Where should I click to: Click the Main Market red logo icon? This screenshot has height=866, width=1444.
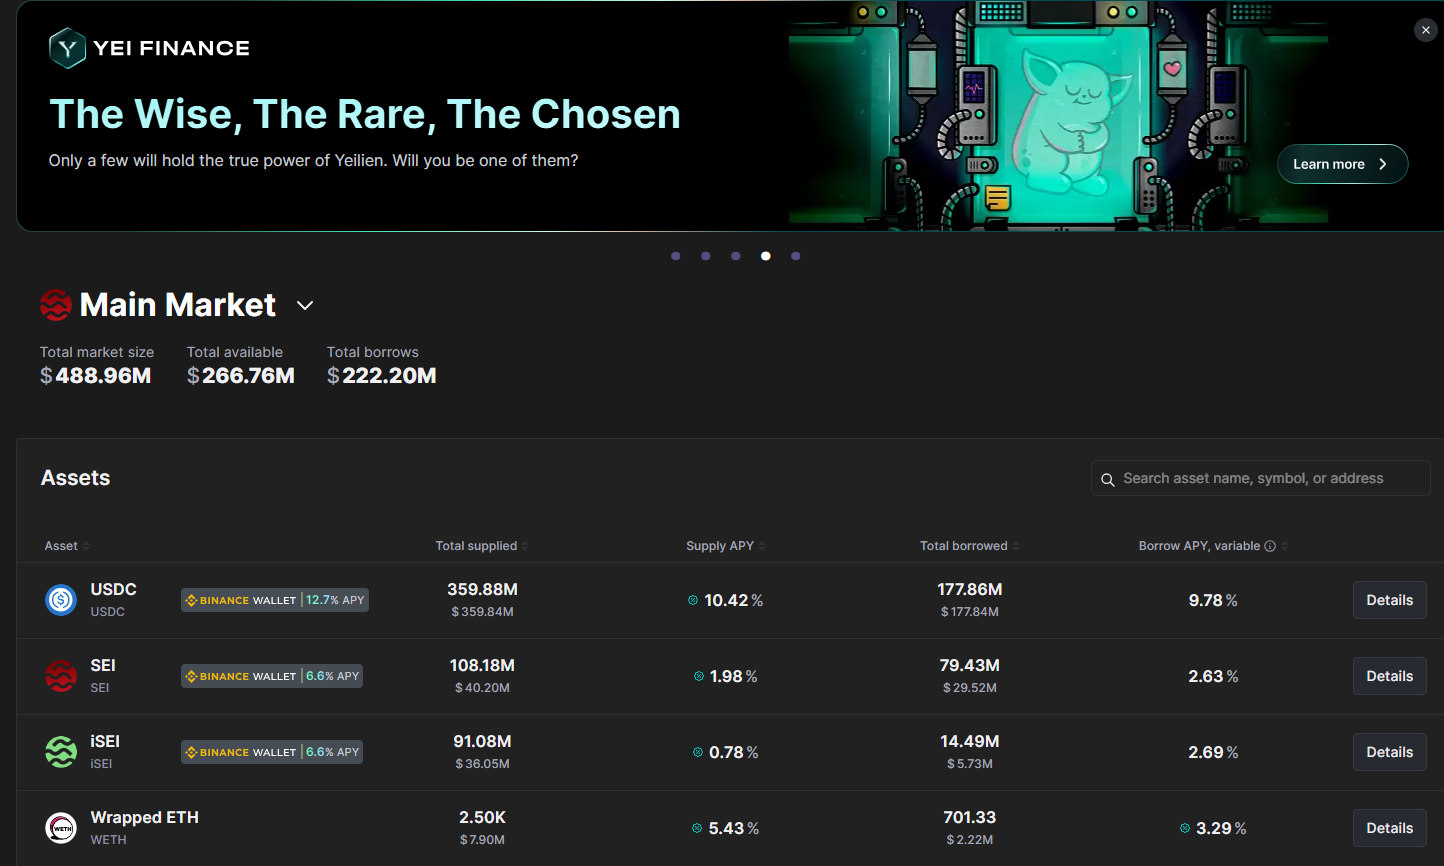pos(56,305)
